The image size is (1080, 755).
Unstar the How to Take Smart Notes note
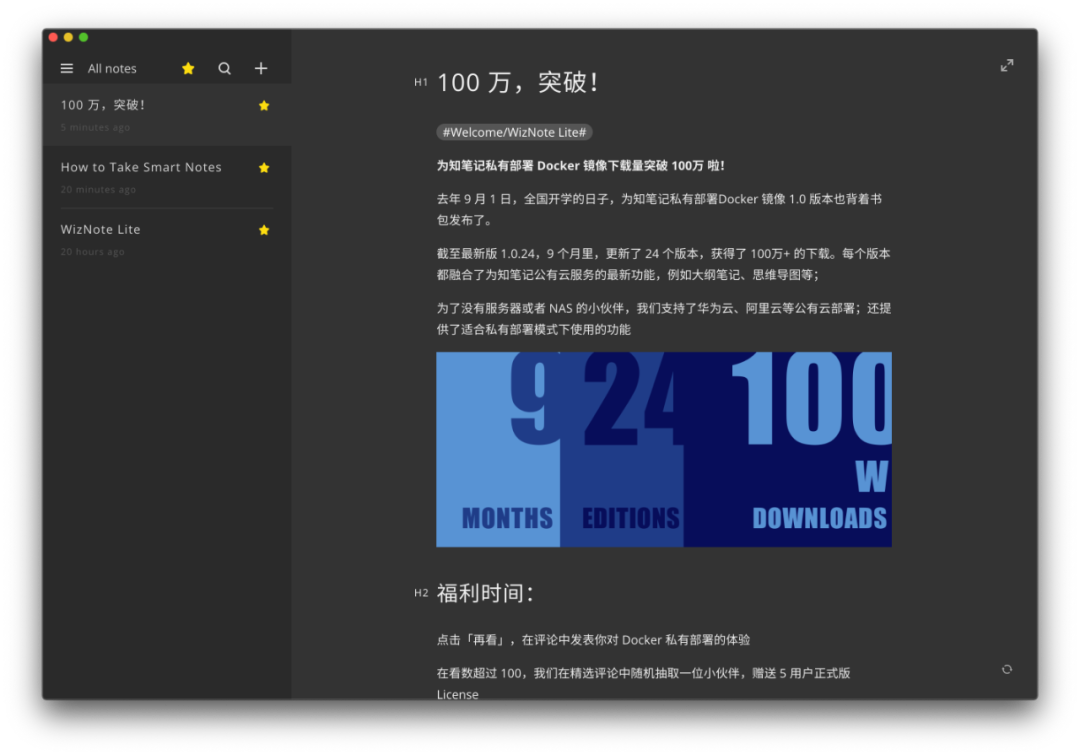tap(264, 167)
